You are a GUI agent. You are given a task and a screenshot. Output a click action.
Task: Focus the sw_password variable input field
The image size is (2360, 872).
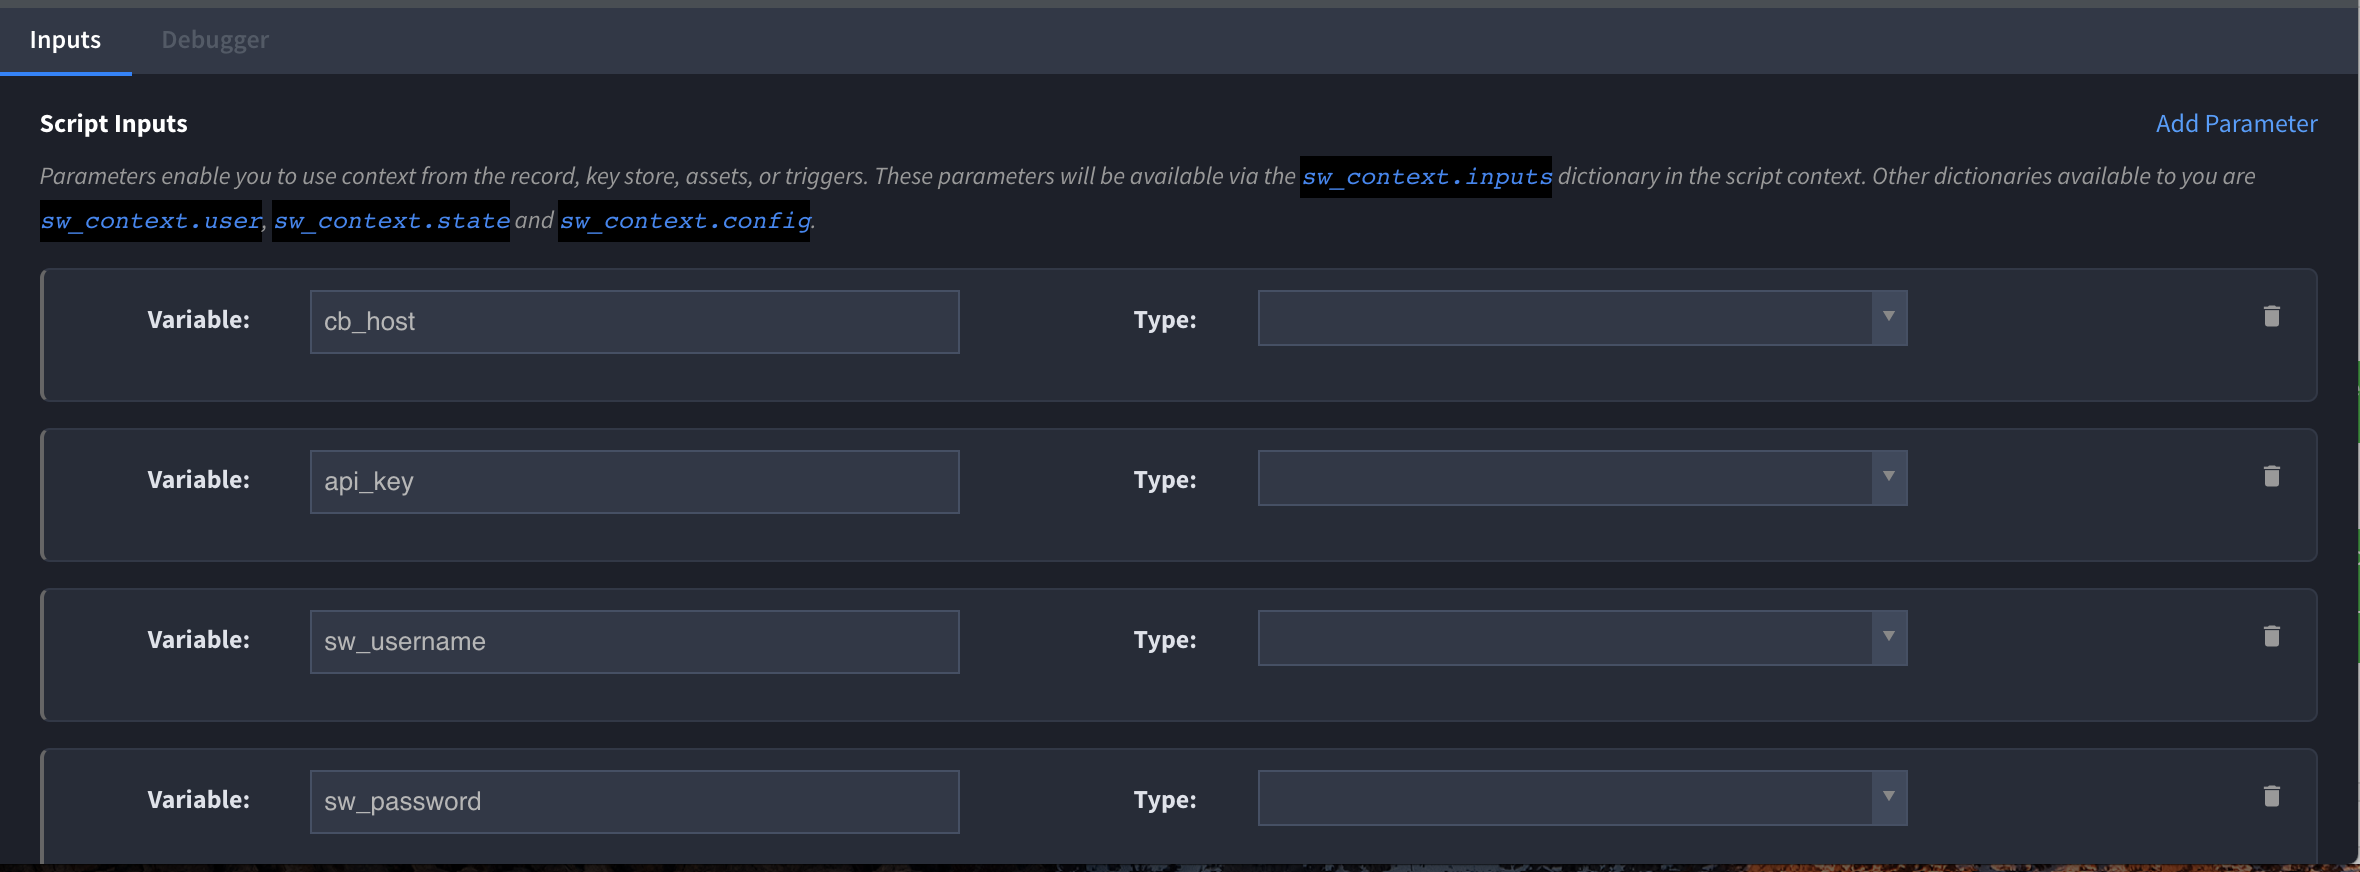pos(635,802)
